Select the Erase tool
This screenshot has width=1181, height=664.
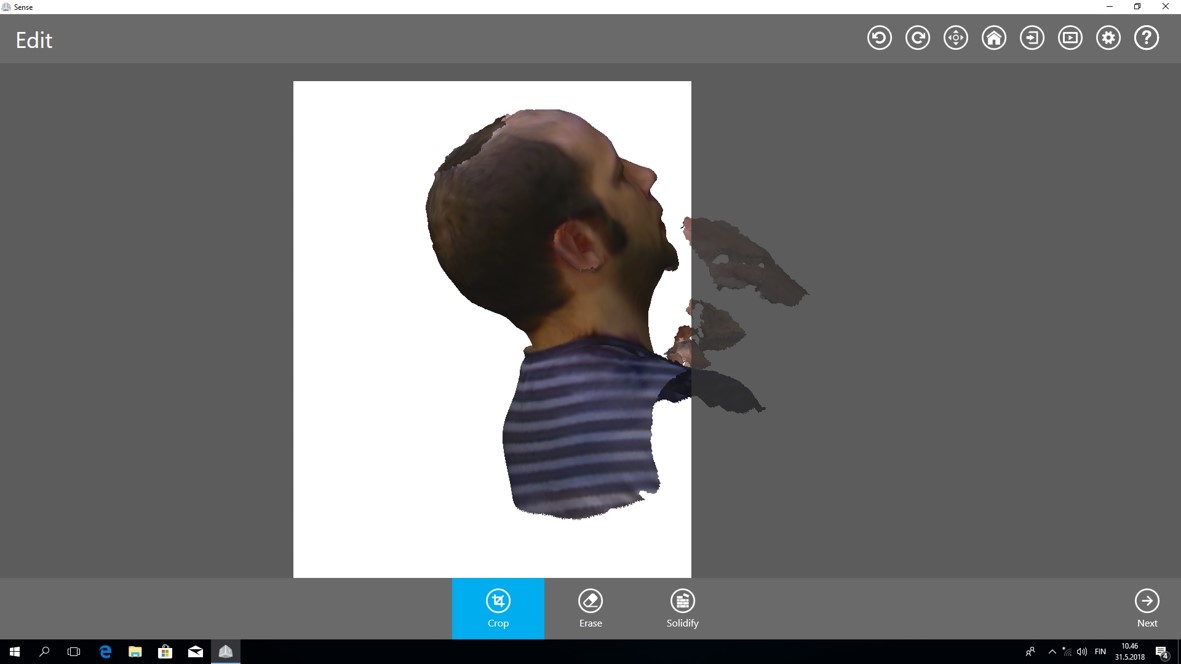pos(590,608)
